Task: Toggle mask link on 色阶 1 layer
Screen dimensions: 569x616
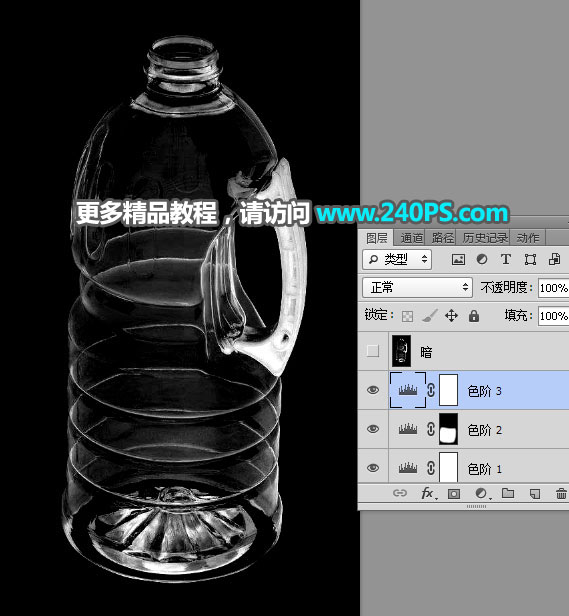Action: (x=431, y=468)
